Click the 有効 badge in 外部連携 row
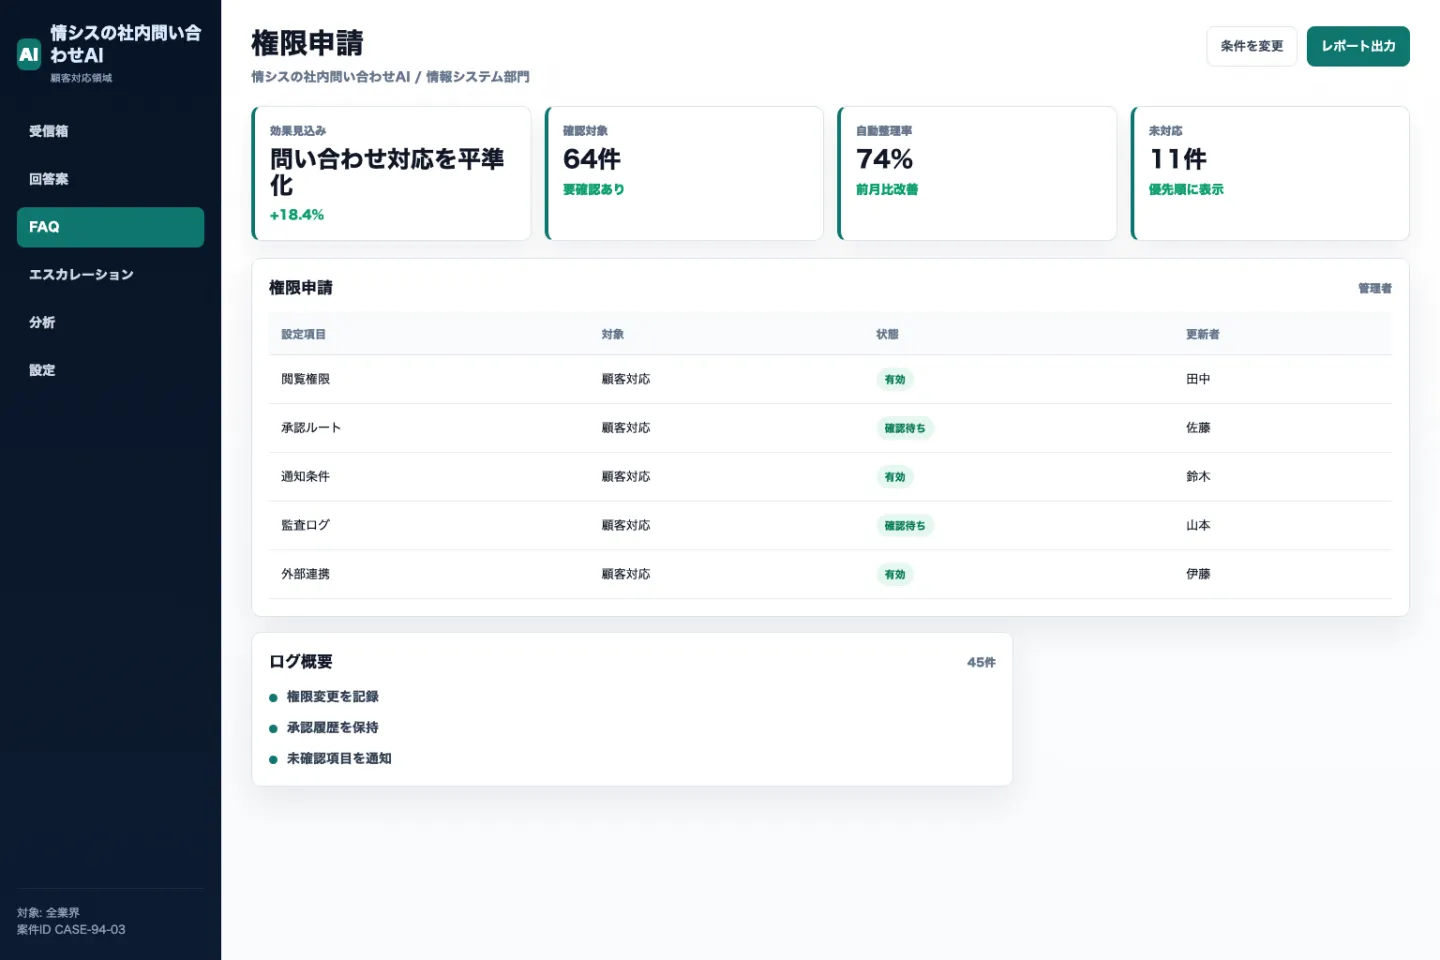This screenshot has width=1440, height=960. point(895,575)
